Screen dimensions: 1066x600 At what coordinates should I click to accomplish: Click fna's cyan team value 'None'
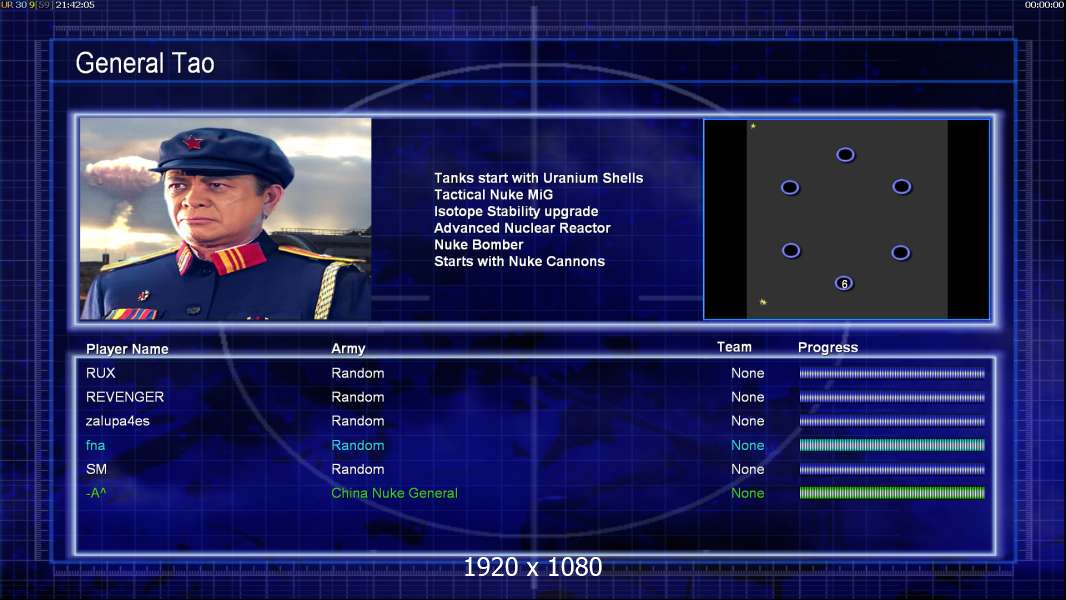click(748, 445)
